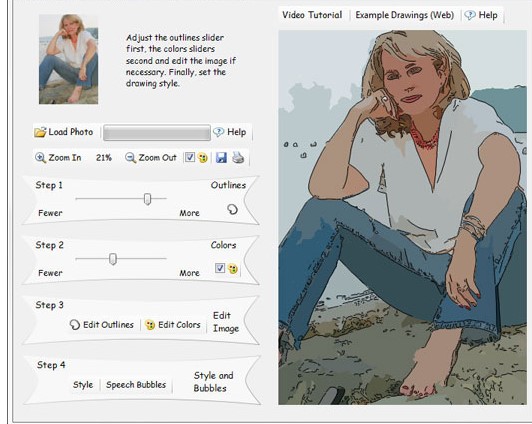Open the top-right Help menu item

(x=481, y=15)
